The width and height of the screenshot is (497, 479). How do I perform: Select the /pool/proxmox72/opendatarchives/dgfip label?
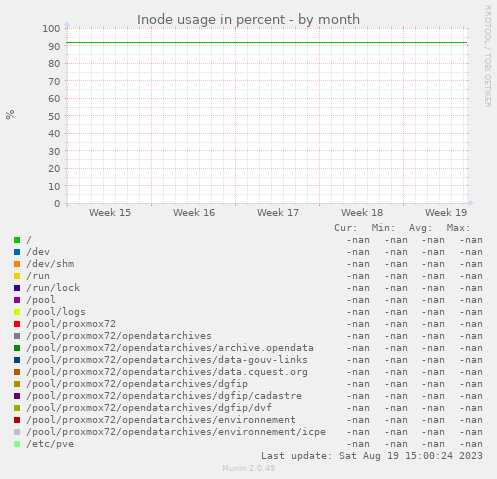pyautogui.click(x=137, y=384)
